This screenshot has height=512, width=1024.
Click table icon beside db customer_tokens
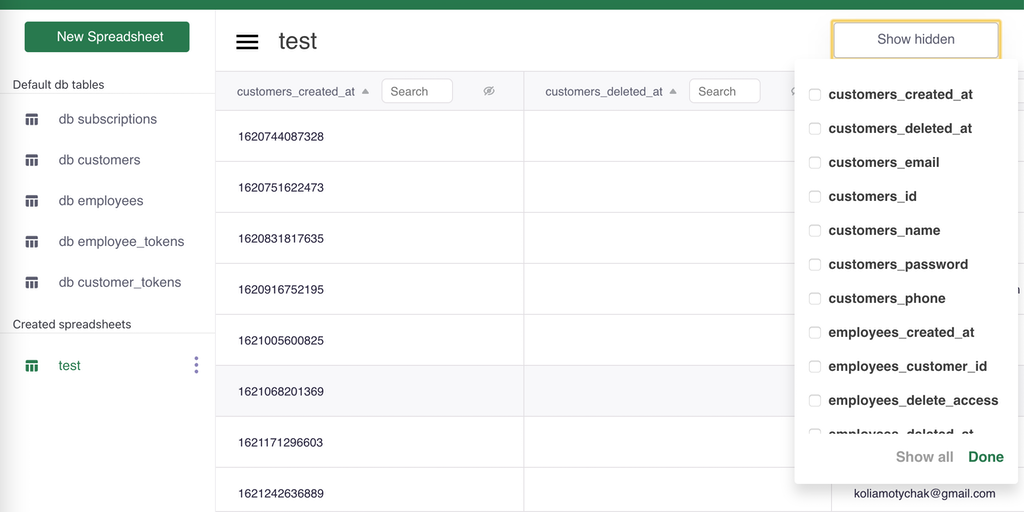point(32,283)
